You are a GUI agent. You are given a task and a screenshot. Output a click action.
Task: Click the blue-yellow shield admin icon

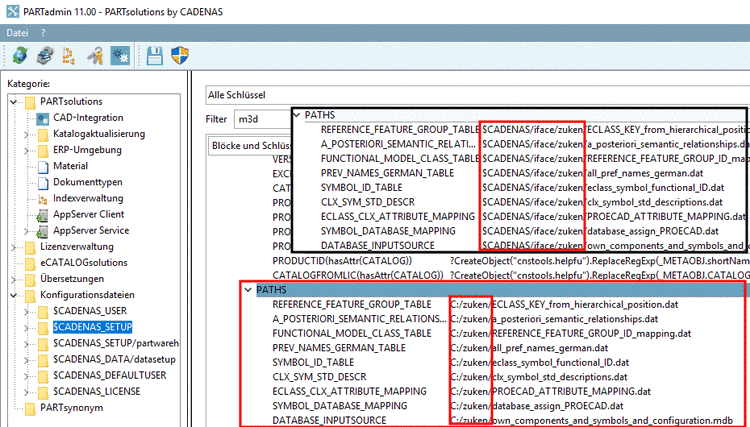180,55
